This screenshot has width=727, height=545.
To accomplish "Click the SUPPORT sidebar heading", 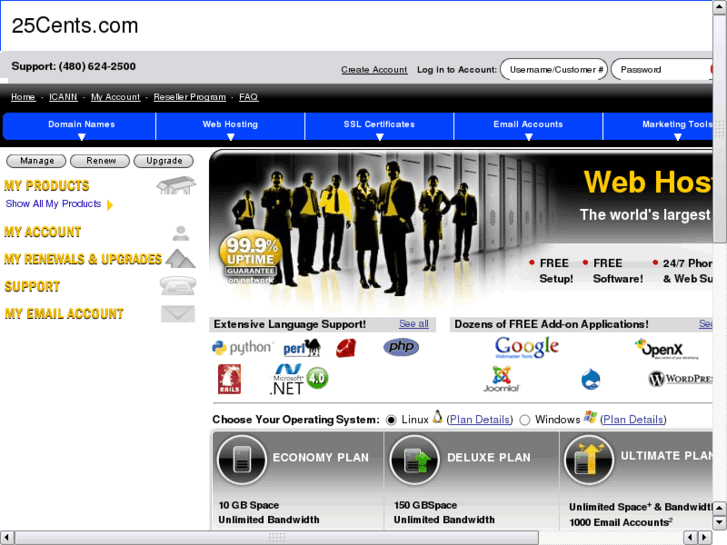I will tap(32, 286).
